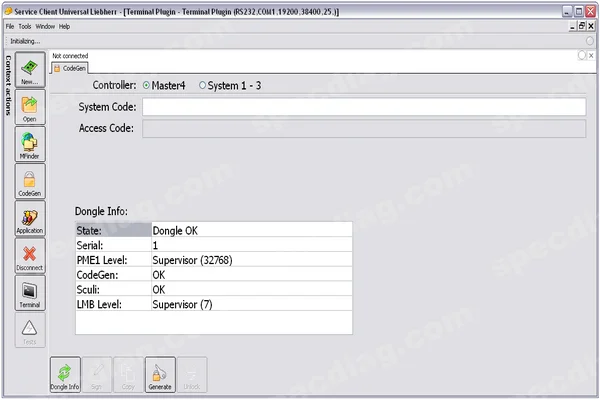
Task: Select the Serial row label
Action: pyautogui.click(x=90, y=245)
